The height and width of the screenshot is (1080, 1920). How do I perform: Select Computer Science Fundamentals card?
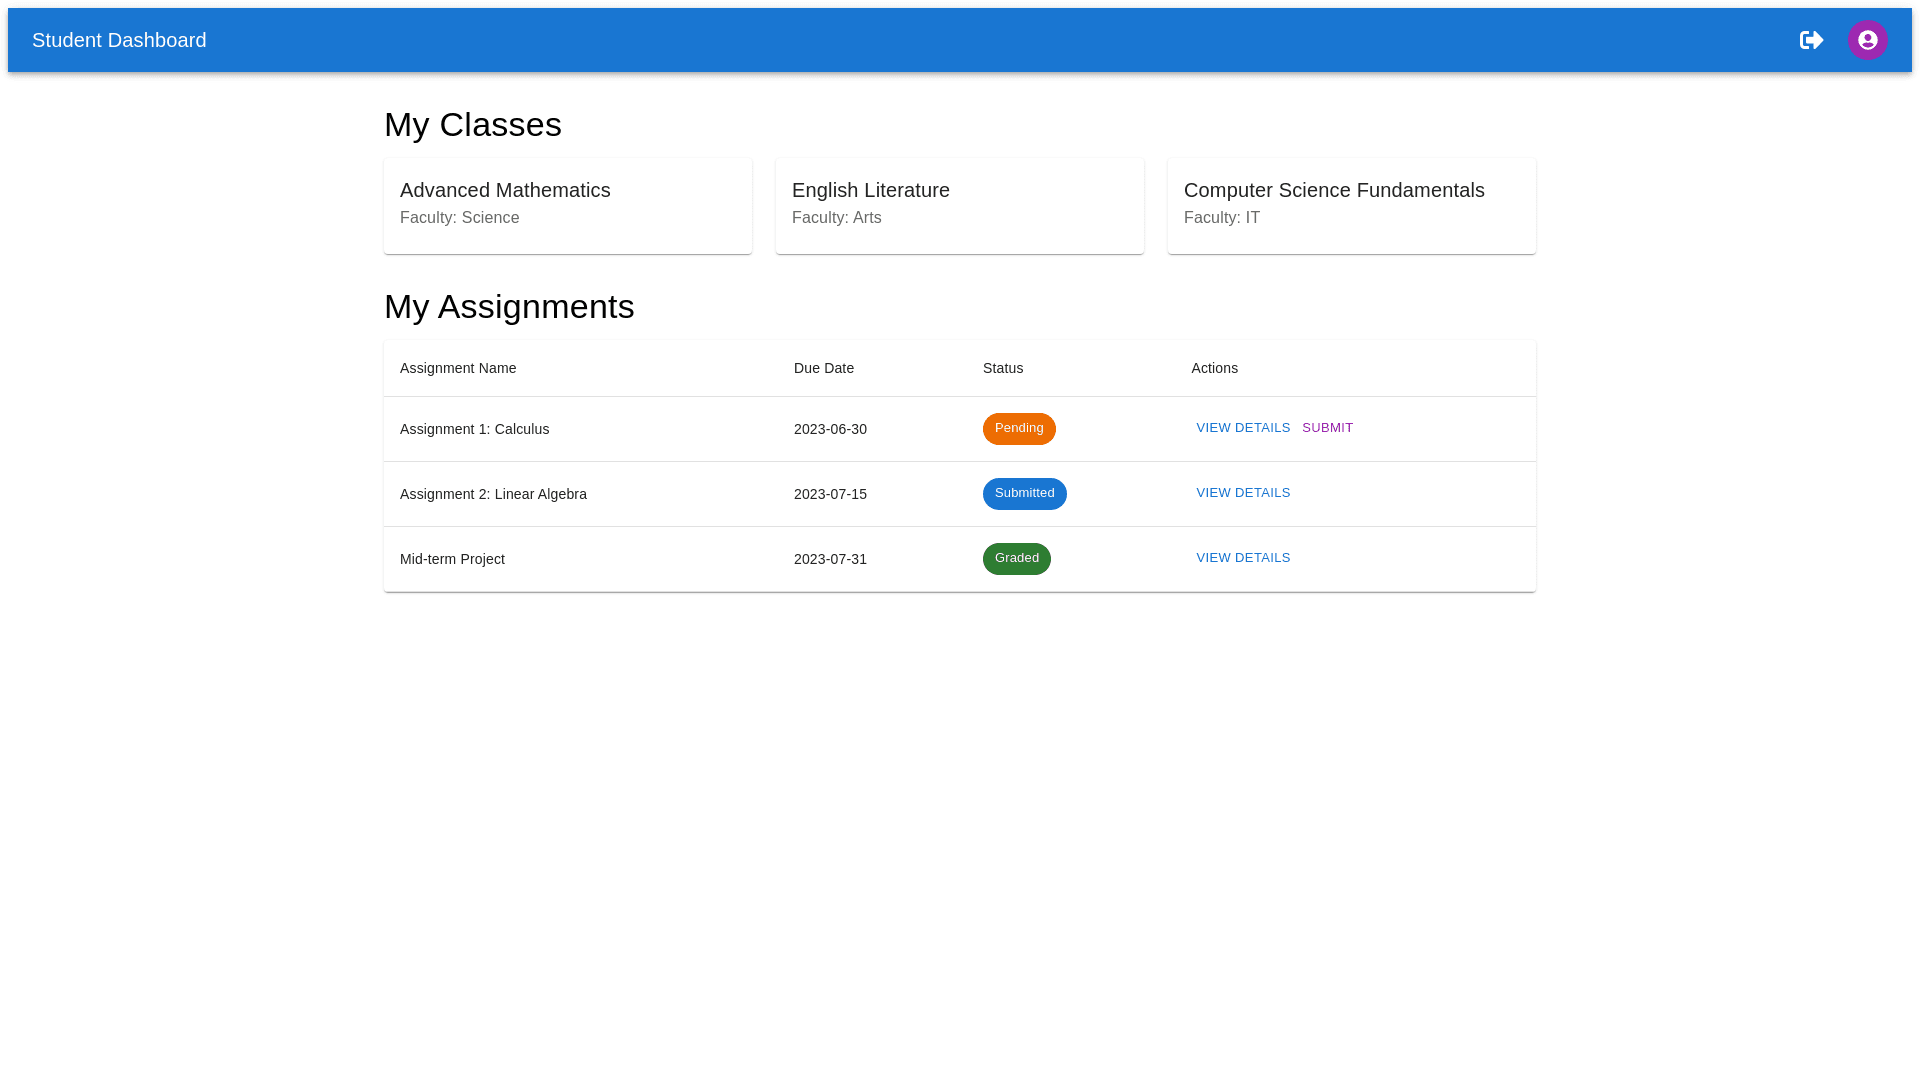[1351, 205]
